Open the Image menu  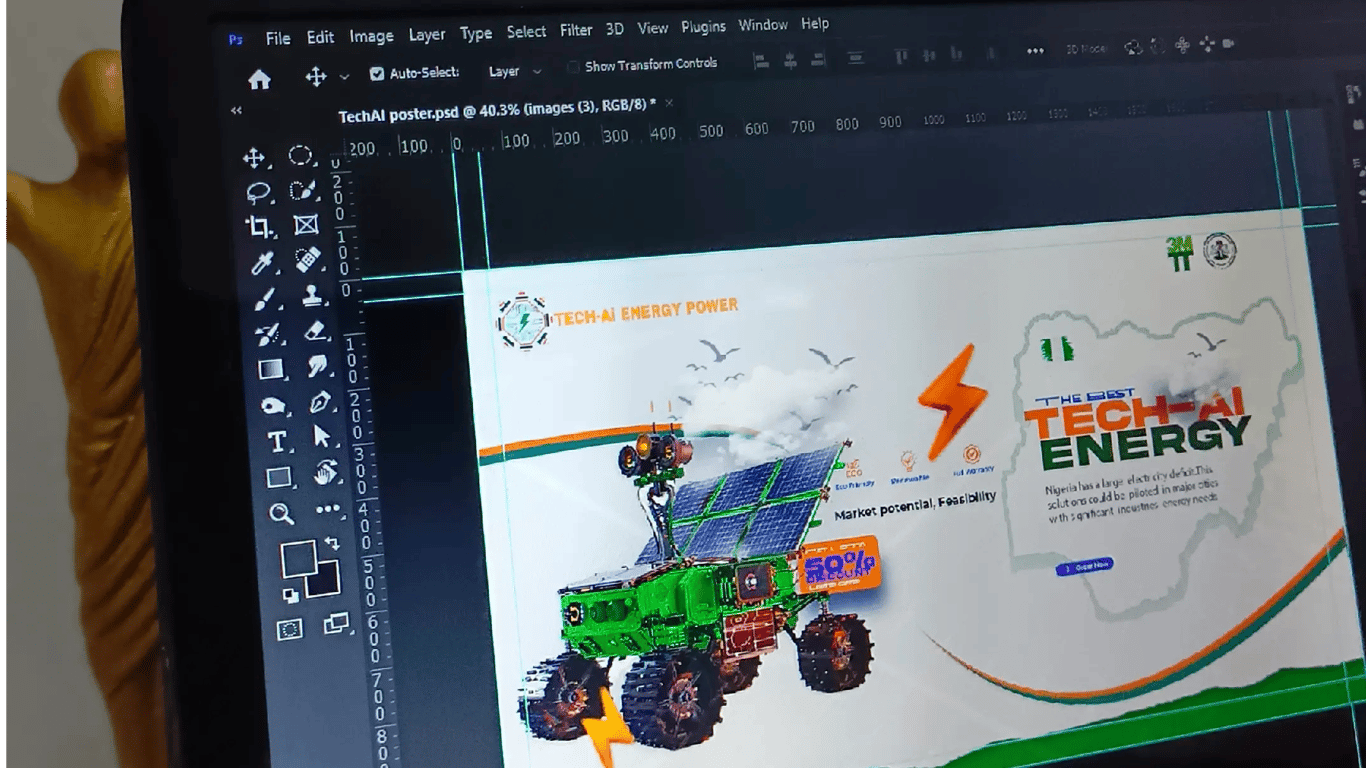click(371, 36)
